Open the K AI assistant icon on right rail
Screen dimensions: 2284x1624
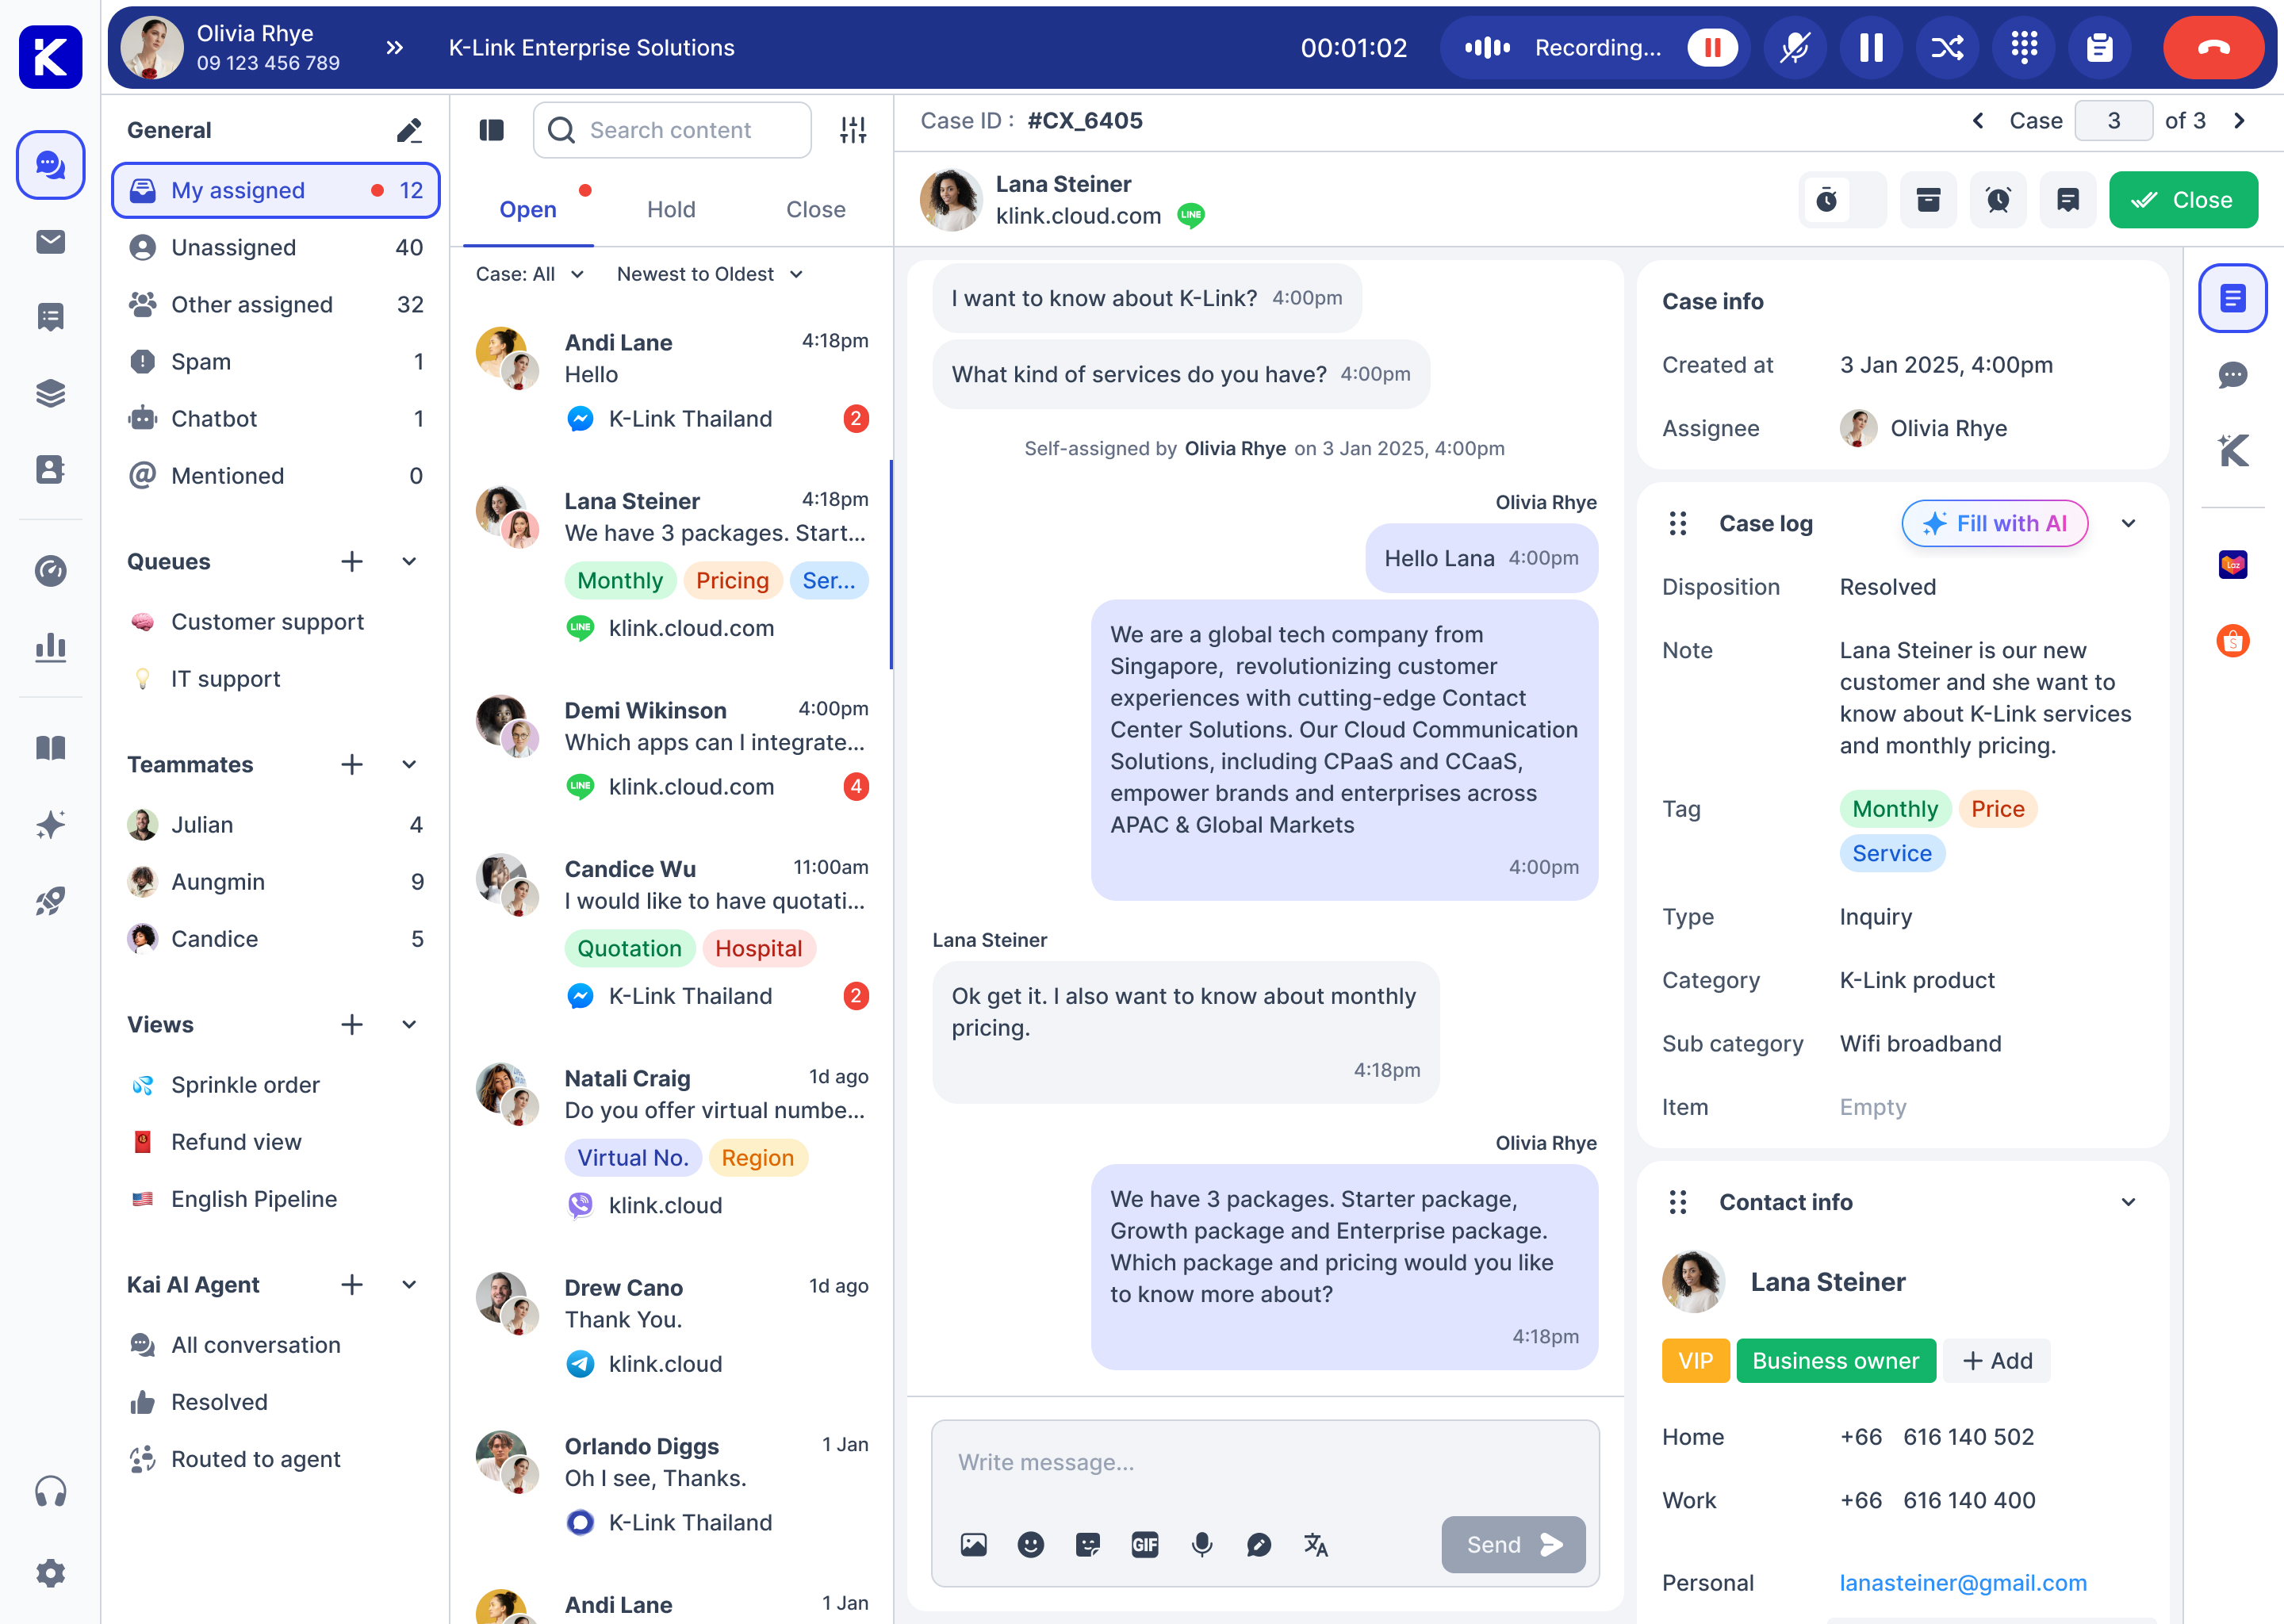[x=2232, y=450]
